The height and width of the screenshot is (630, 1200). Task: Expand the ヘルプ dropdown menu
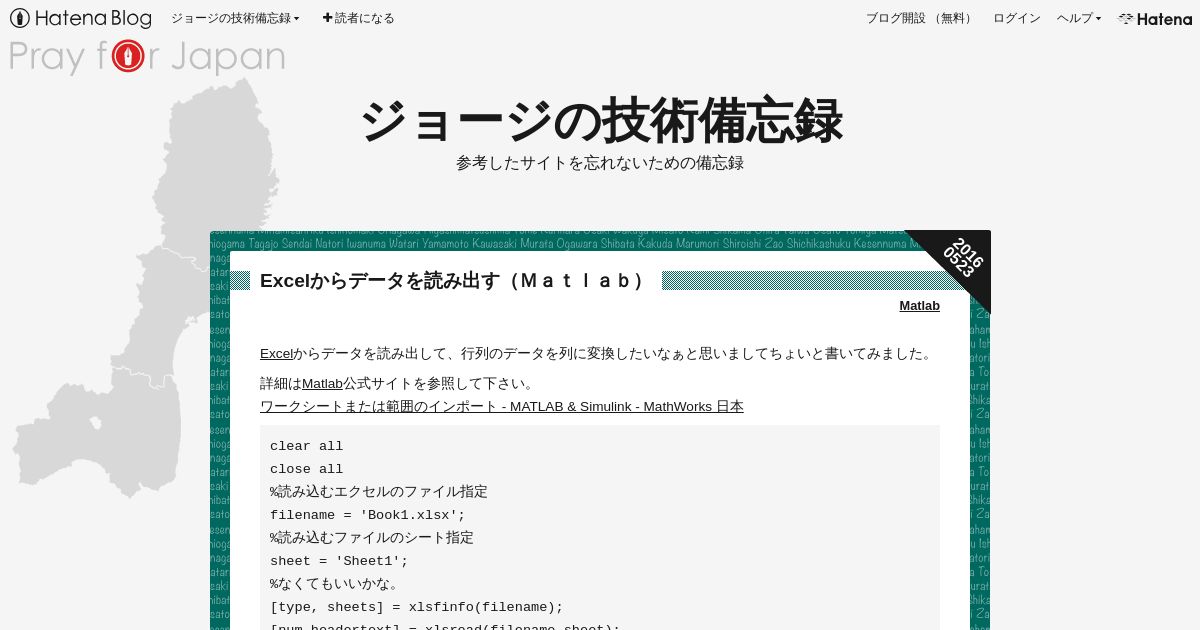click(x=1079, y=18)
